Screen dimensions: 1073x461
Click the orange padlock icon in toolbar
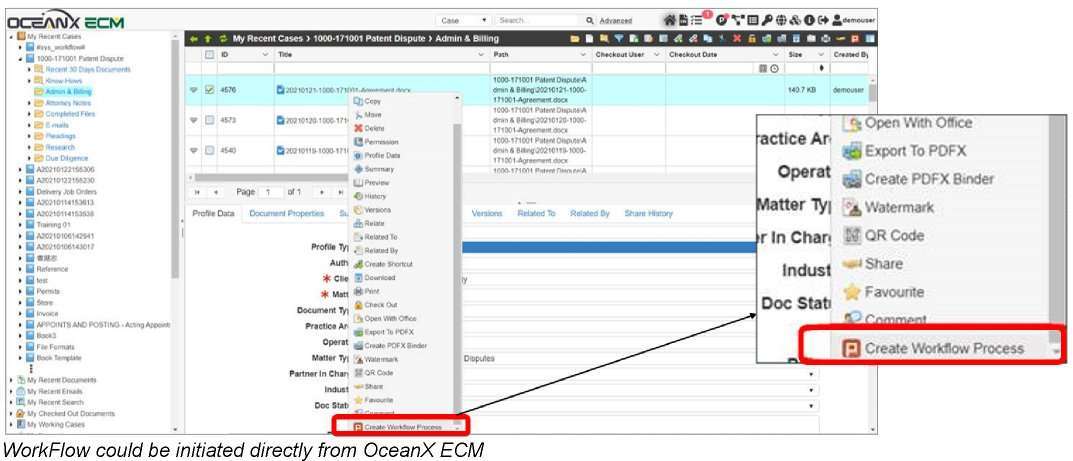(x=752, y=39)
